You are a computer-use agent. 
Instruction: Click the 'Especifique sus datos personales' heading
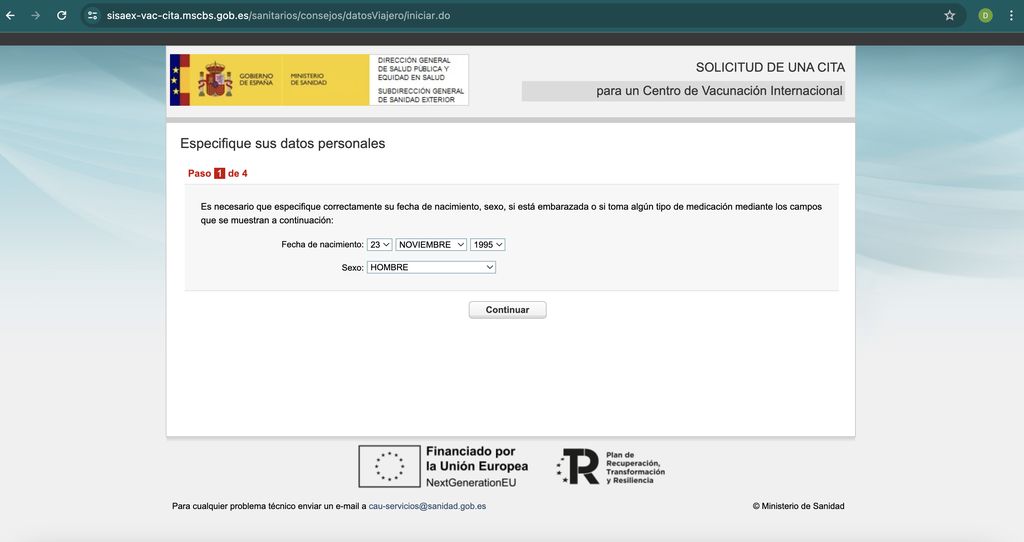283,144
